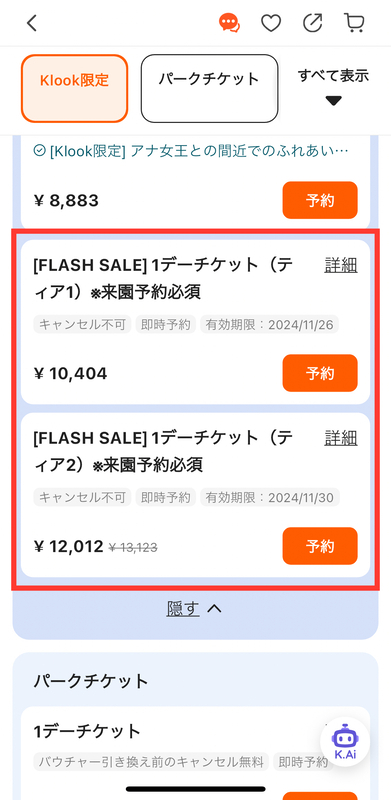Tap 予約 for the ¥8,883 package

pyautogui.click(x=320, y=200)
